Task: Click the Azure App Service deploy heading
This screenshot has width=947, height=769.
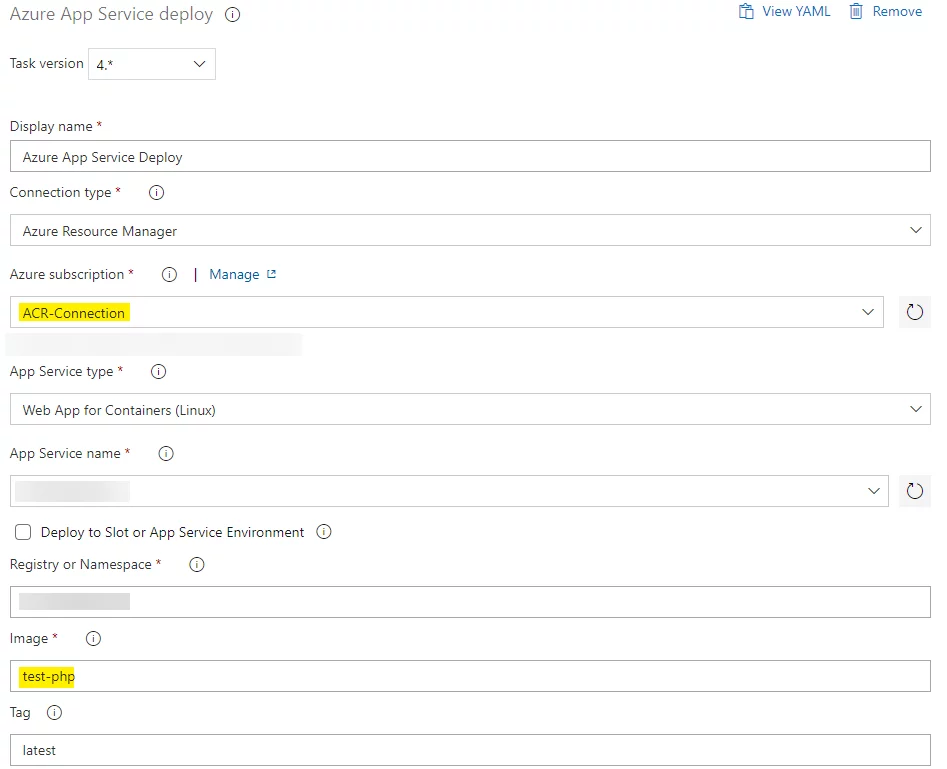Action: pos(111,14)
